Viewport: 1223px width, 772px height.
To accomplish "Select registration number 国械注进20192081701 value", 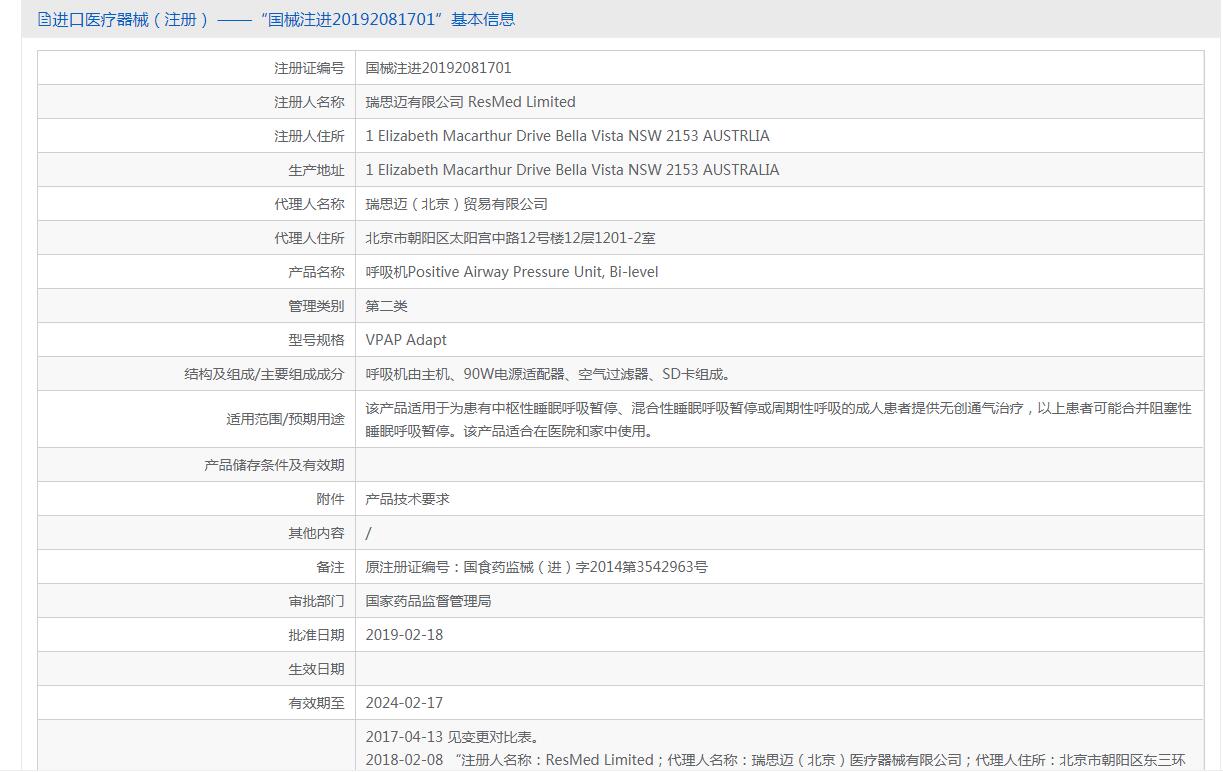I will click(439, 68).
